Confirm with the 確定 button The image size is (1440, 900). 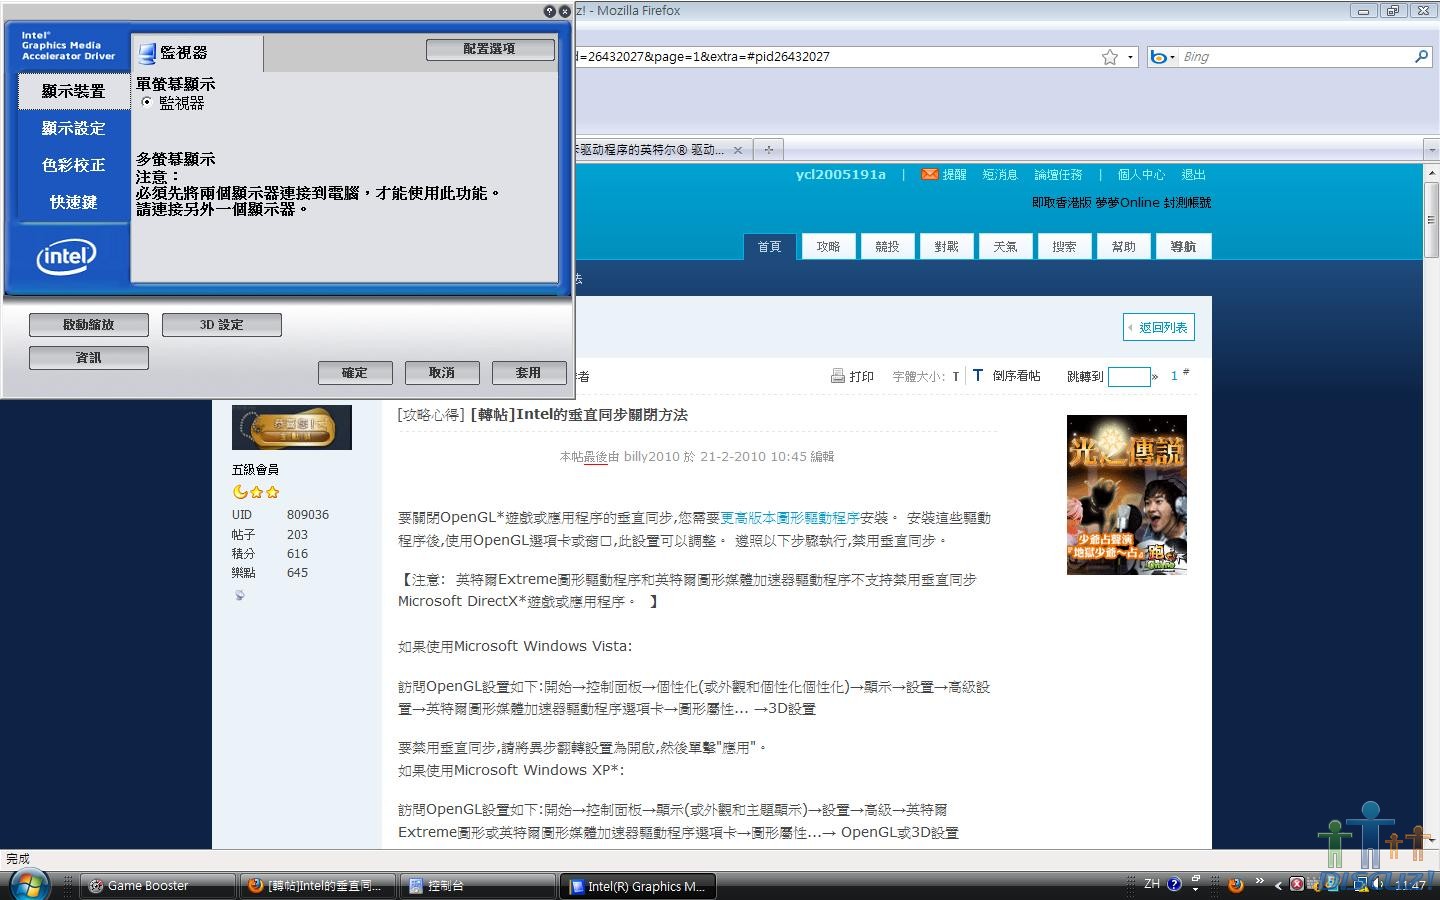[x=355, y=373]
